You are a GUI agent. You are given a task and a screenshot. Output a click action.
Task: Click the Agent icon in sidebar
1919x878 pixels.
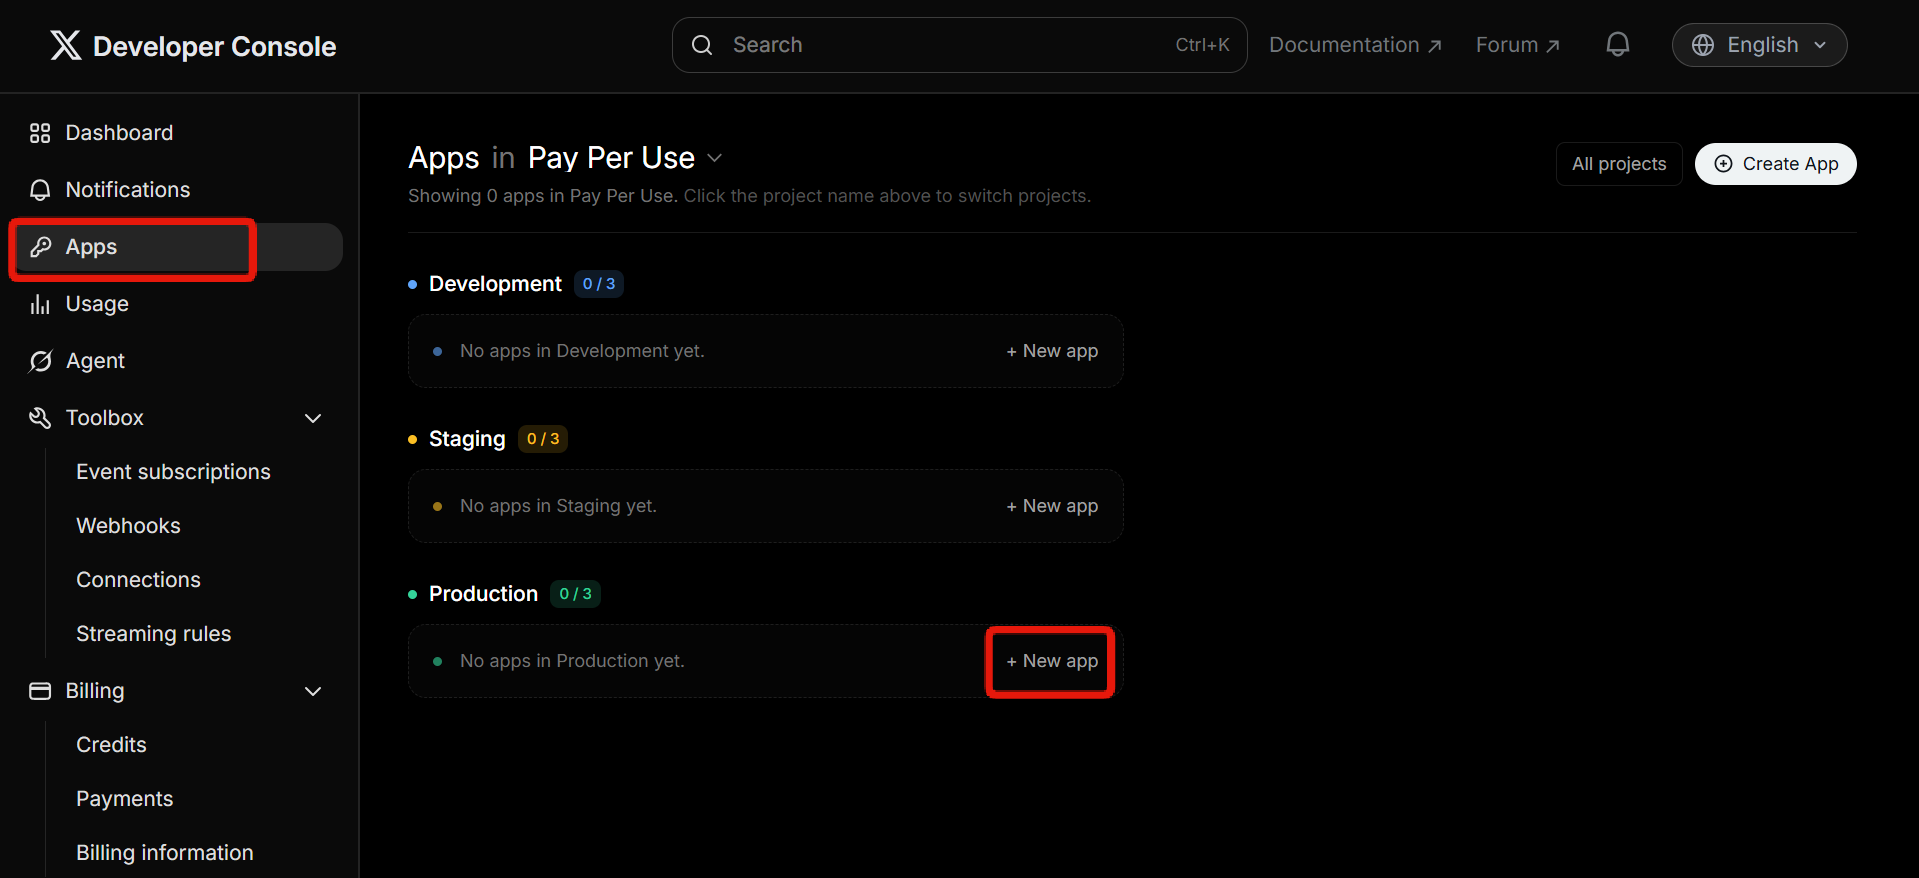(40, 361)
